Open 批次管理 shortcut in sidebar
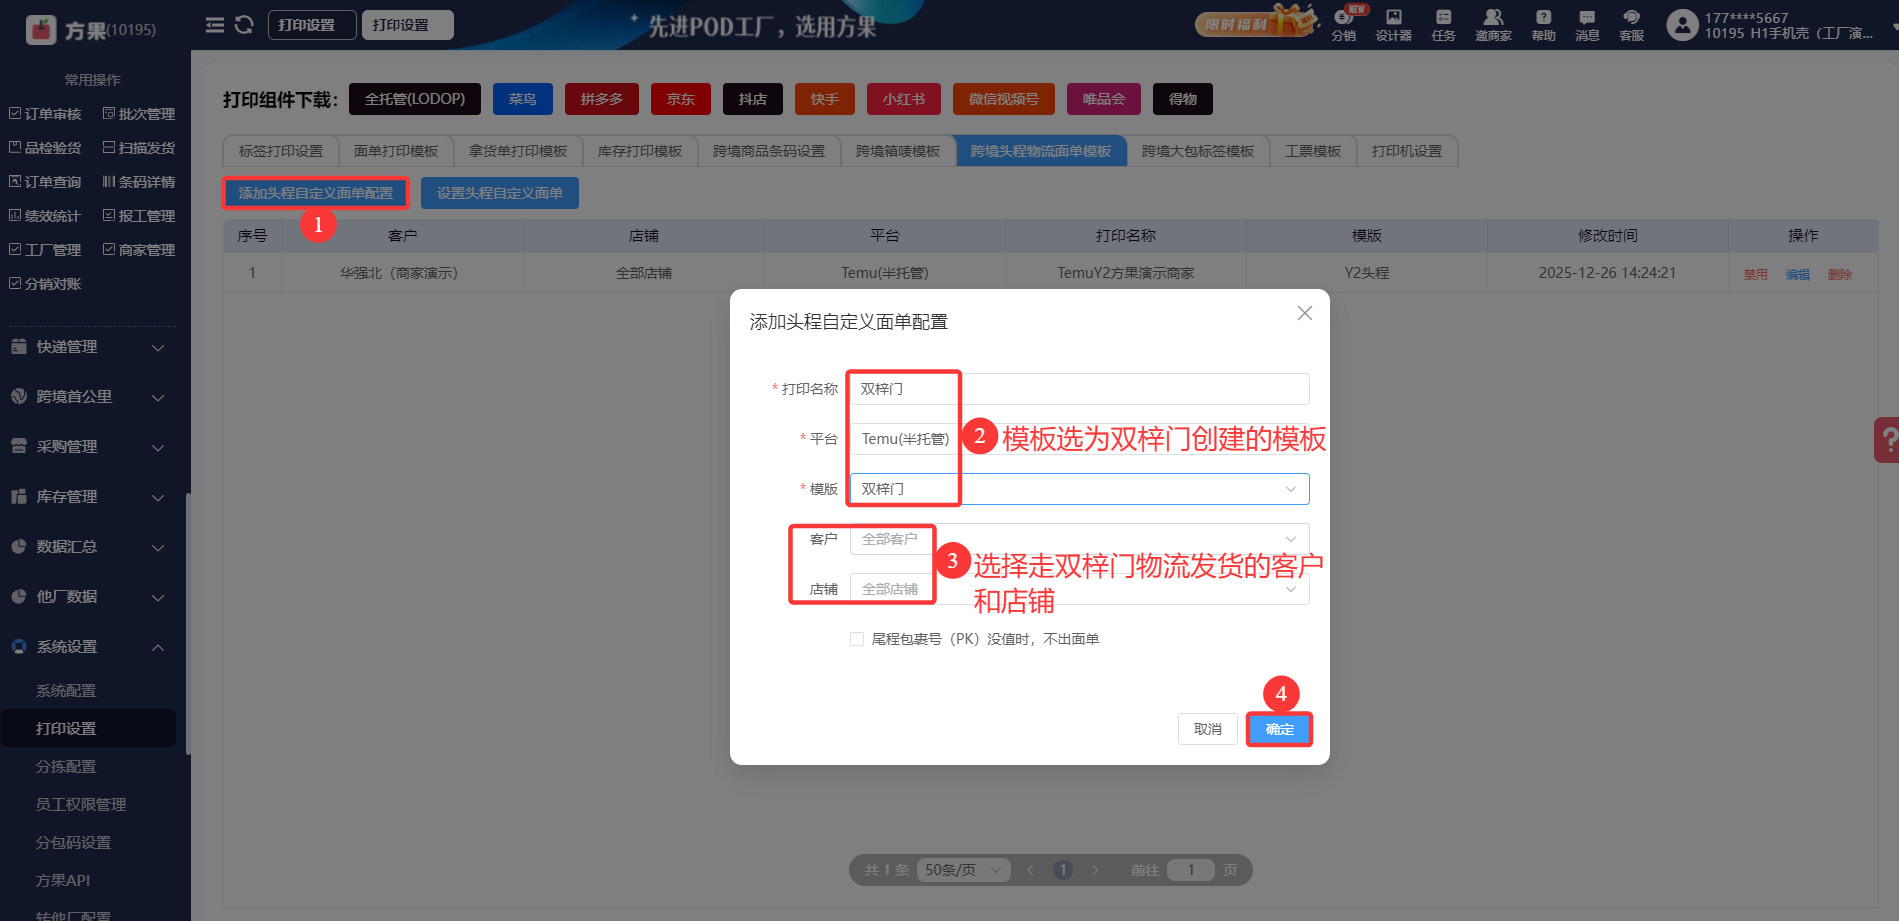This screenshot has width=1899, height=921. click(139, 114)
